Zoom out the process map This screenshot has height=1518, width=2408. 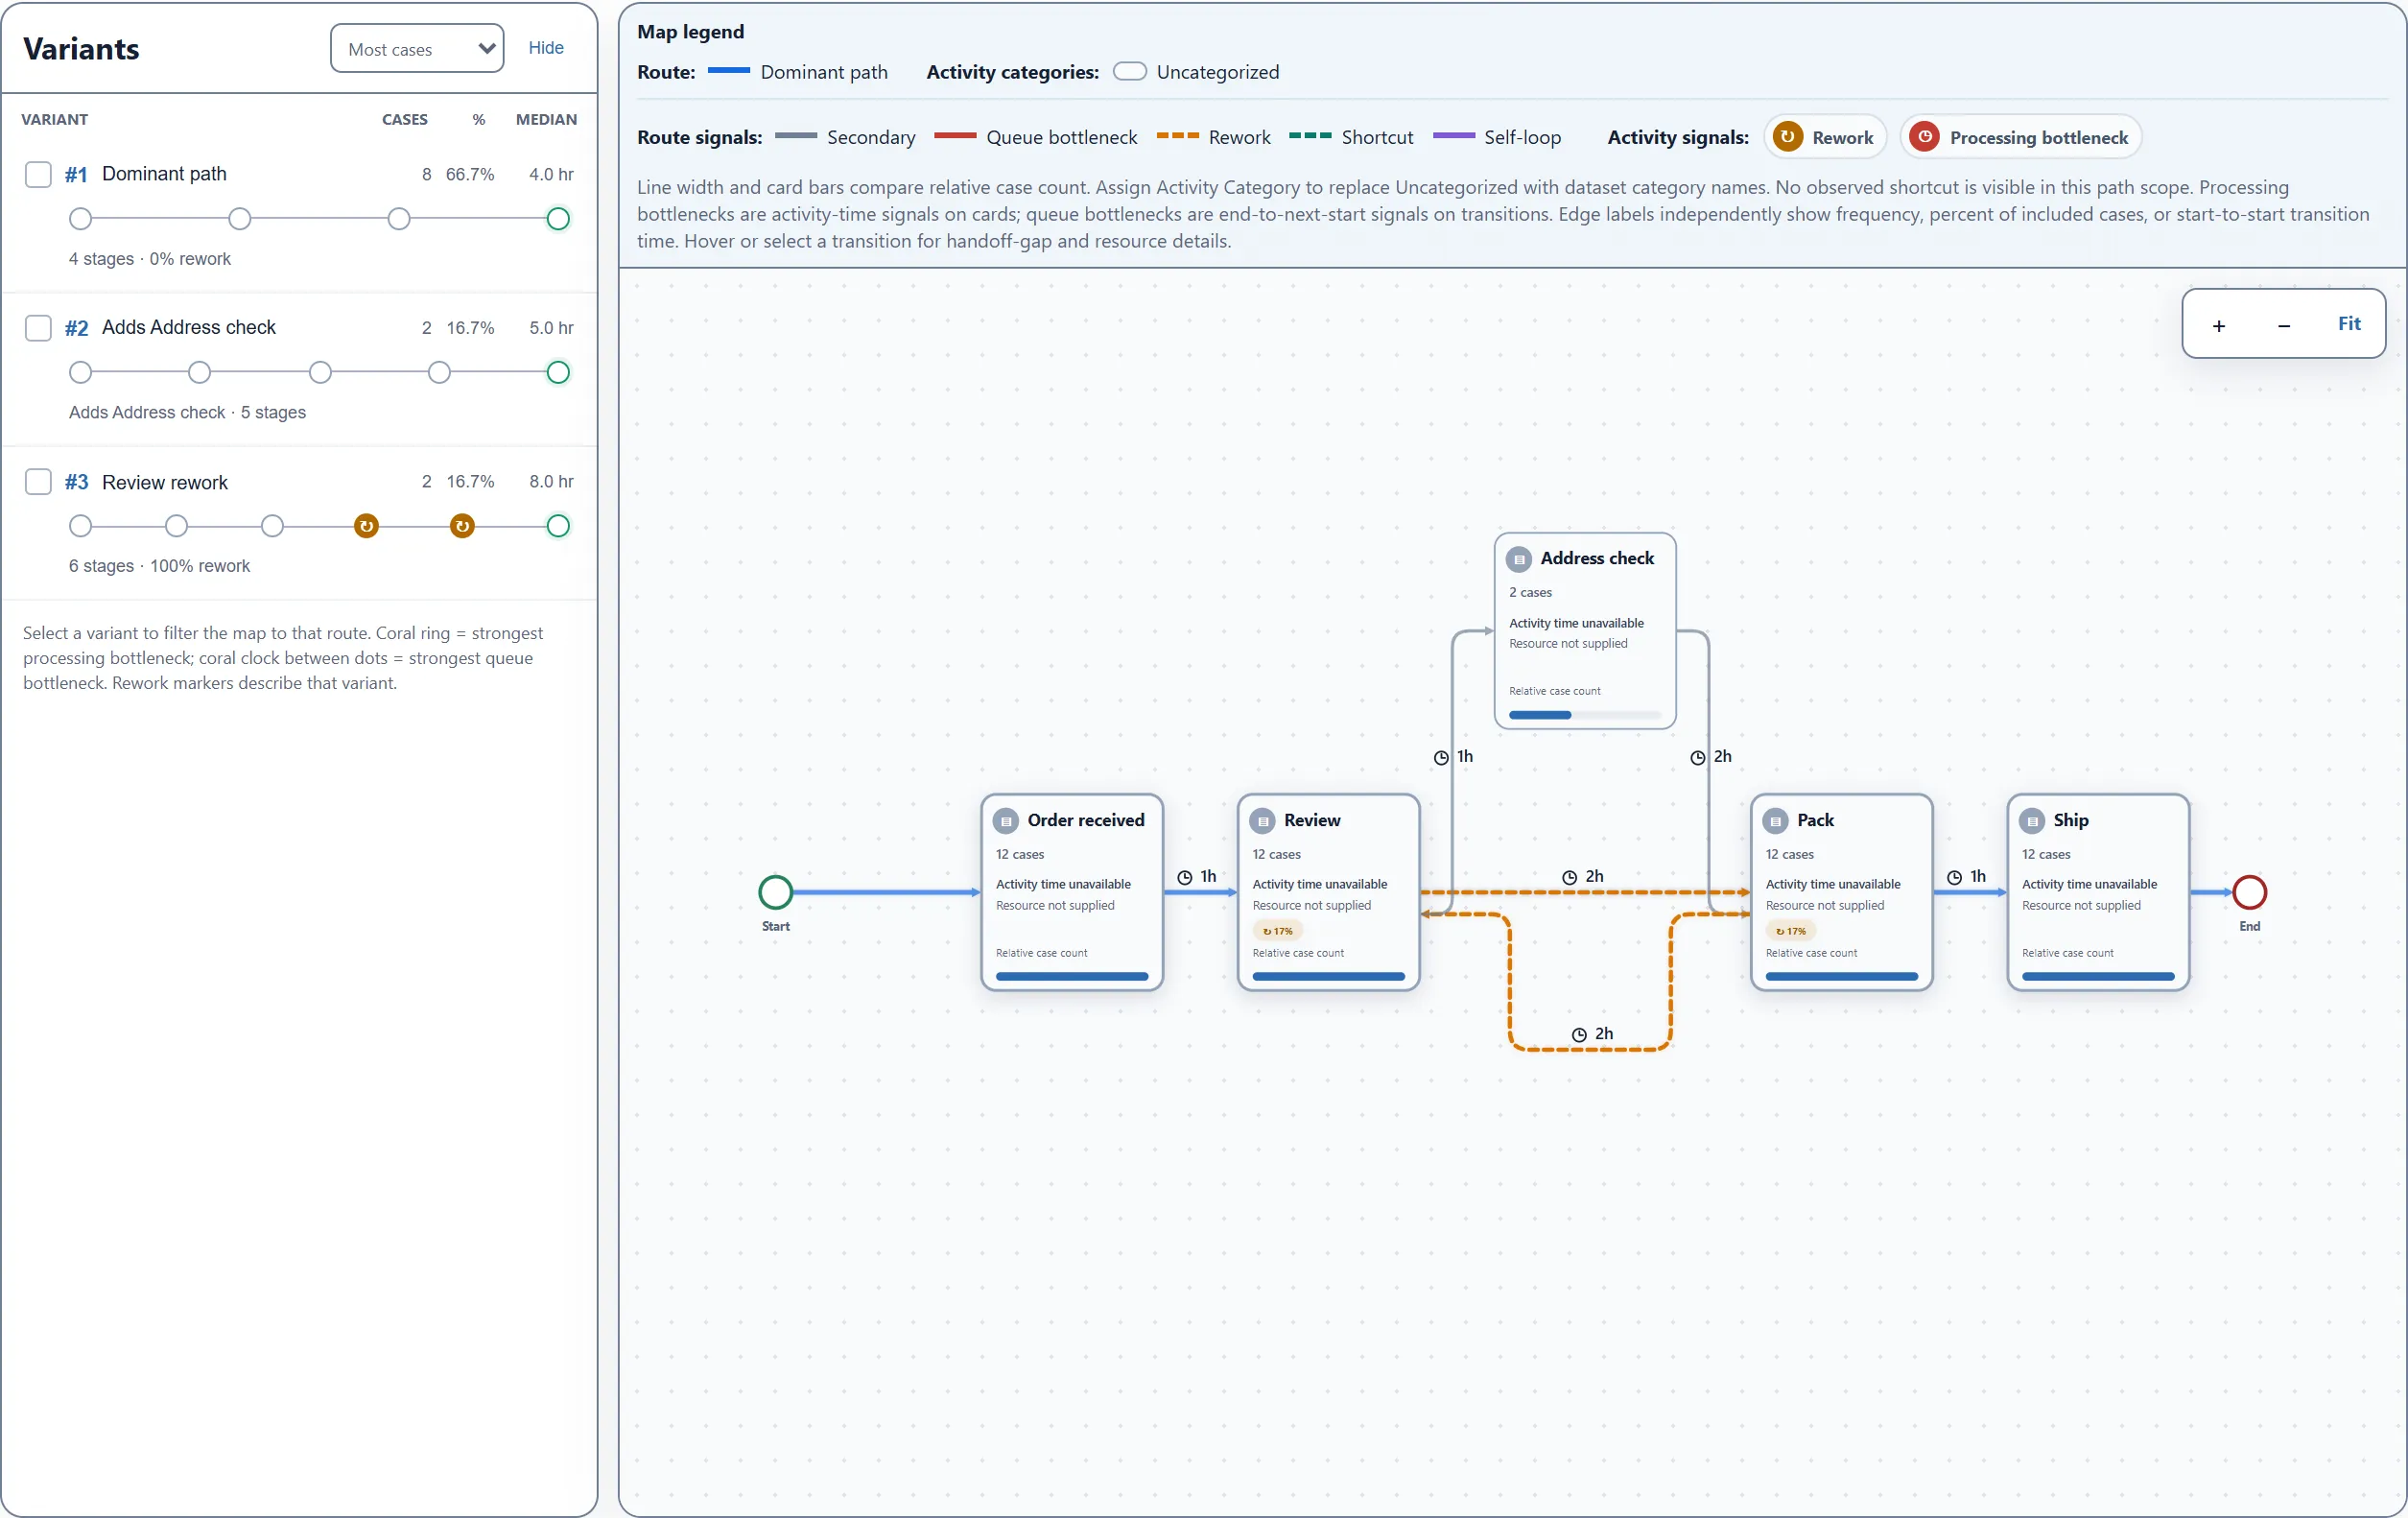[x=2284, y=325]
